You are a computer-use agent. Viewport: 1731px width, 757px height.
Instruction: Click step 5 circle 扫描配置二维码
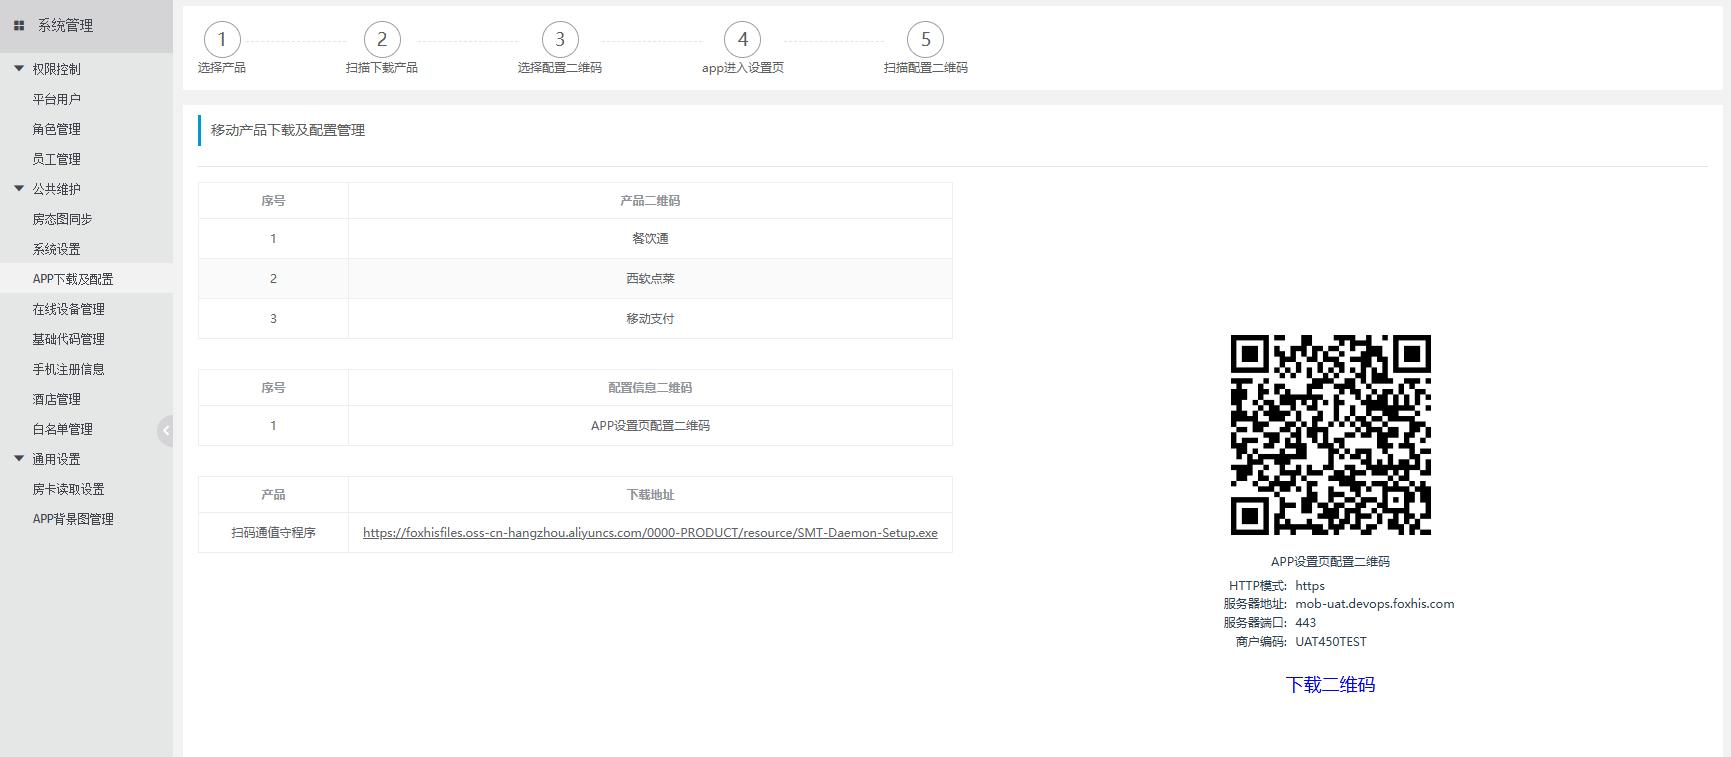(x=926, y=40)
